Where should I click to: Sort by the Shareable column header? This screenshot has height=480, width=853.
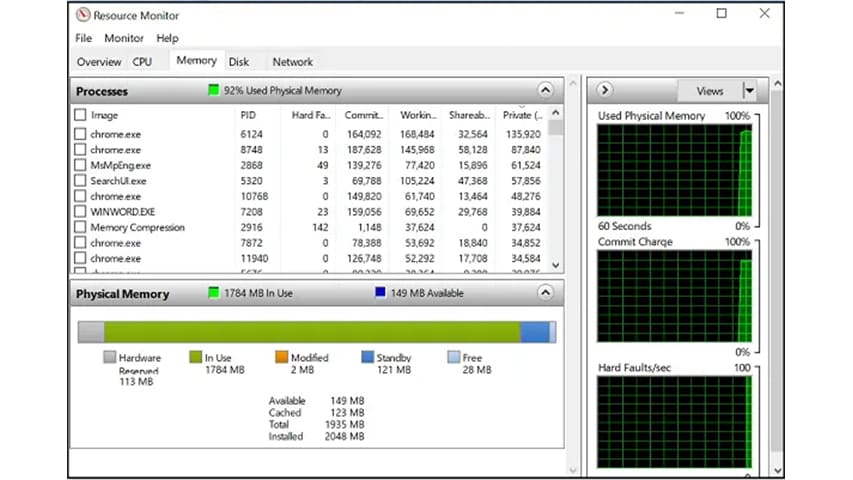[x=469, y=115]
